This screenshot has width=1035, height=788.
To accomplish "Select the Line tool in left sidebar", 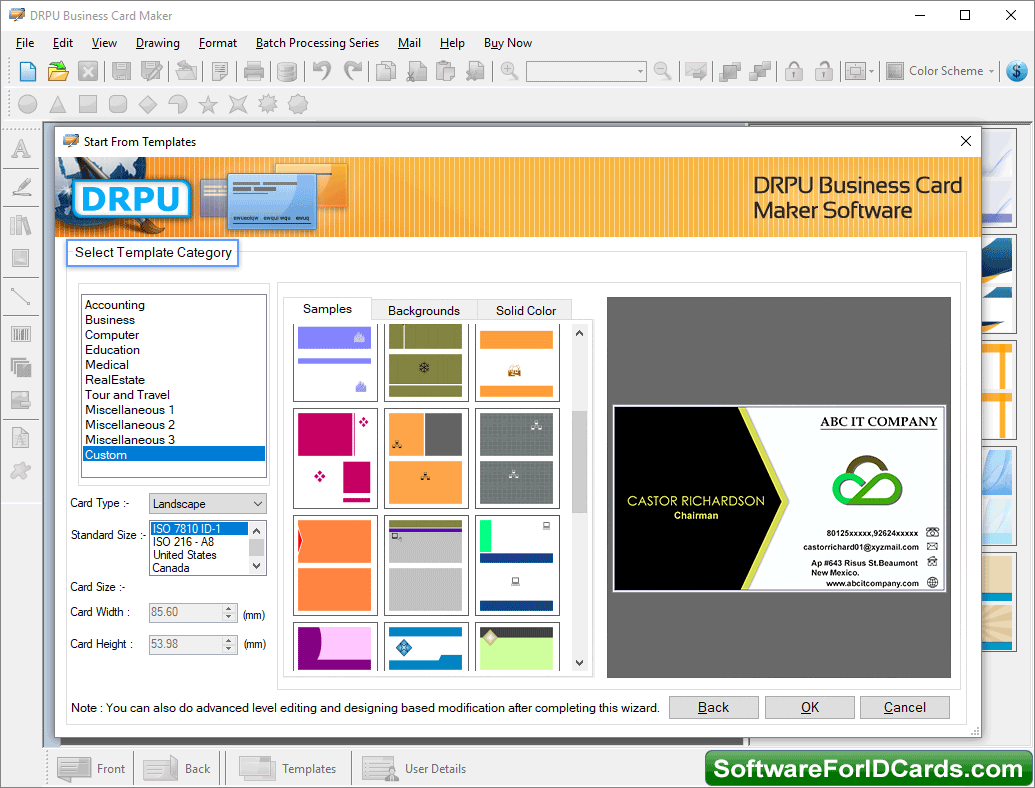I will coord(20,296).
